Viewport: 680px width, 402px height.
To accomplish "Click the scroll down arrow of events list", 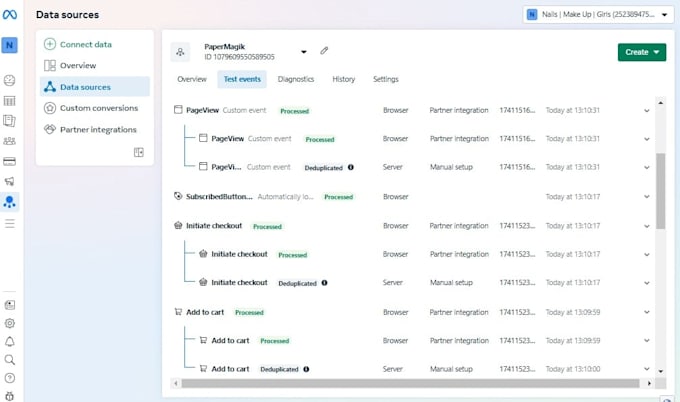I will click(x=660, y=371).
